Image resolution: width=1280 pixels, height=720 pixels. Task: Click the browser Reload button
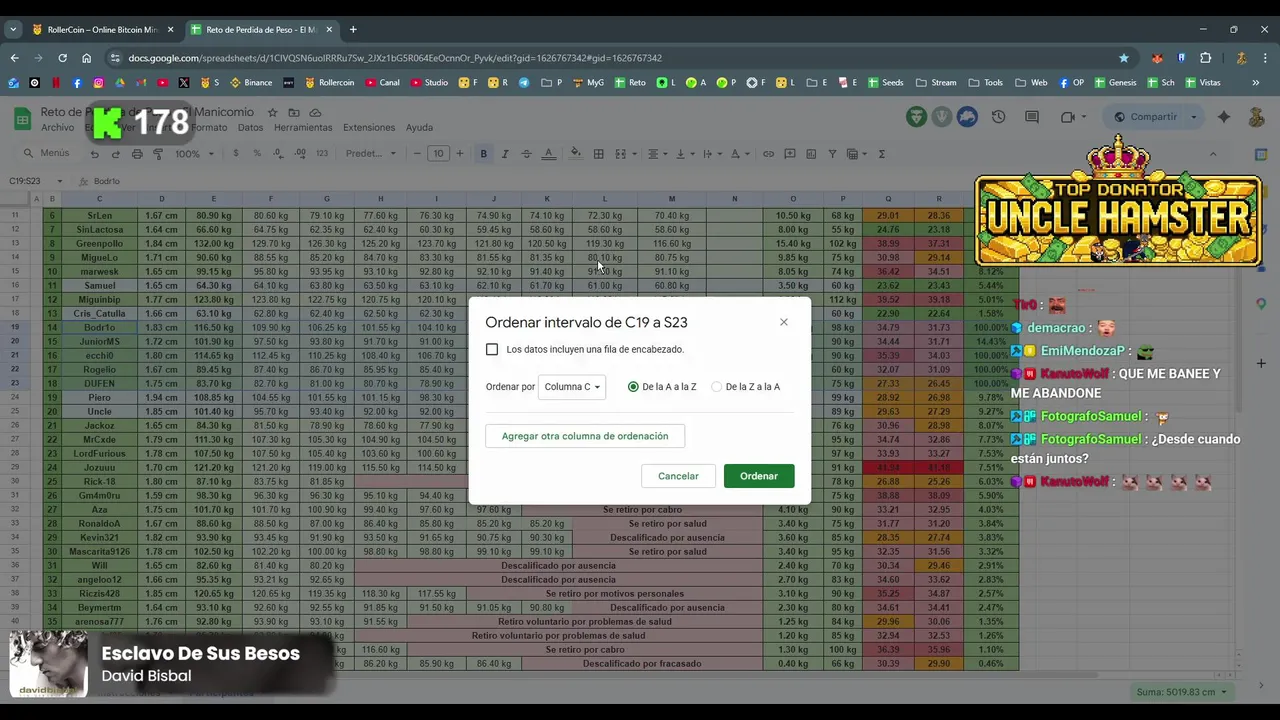tap(62, 58)
